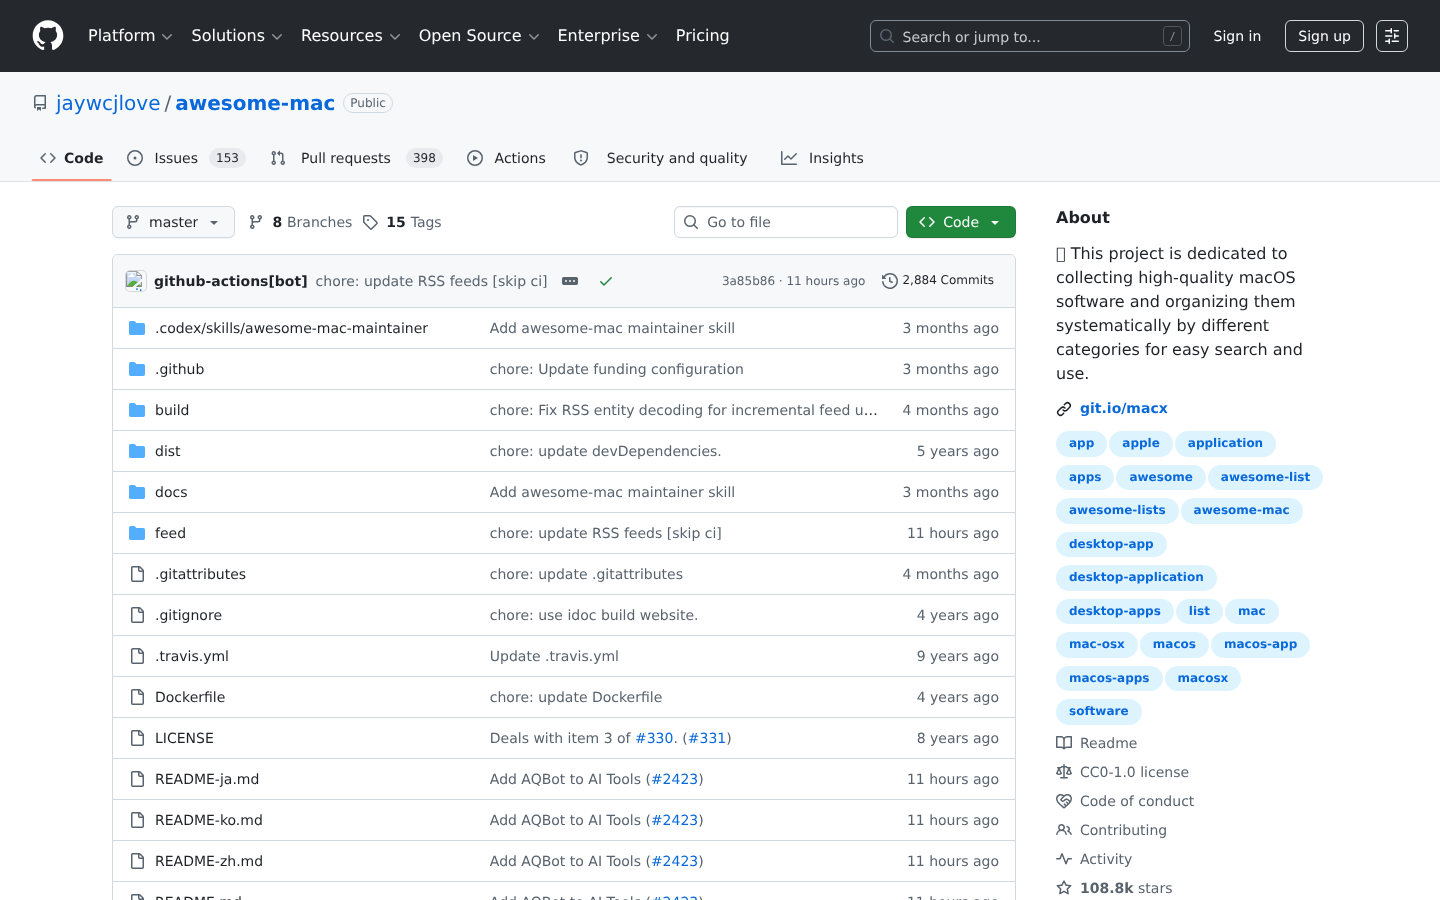Open the Pricing page

pyautogui.click(x=702, y=36)
